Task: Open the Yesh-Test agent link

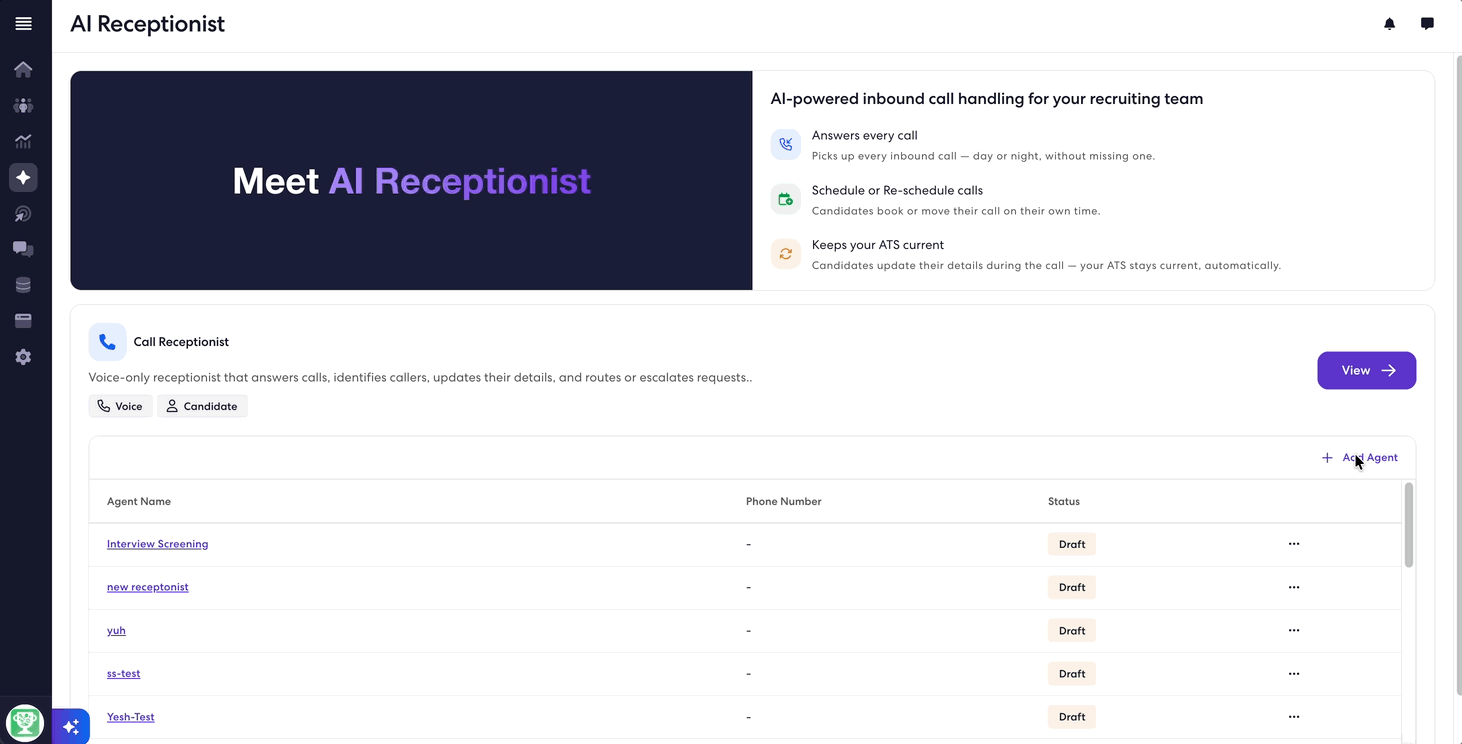Action: click(131, 717)
